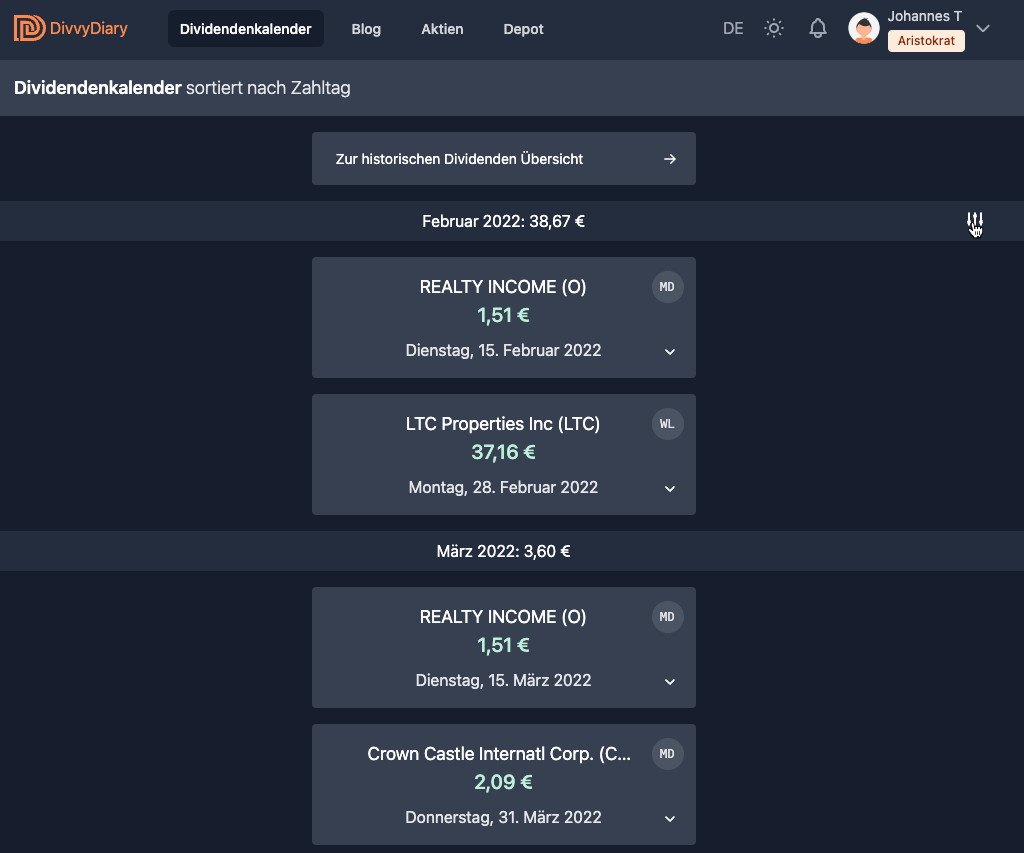
Task: Click the user avatar picture
Action: click(864, 28)
